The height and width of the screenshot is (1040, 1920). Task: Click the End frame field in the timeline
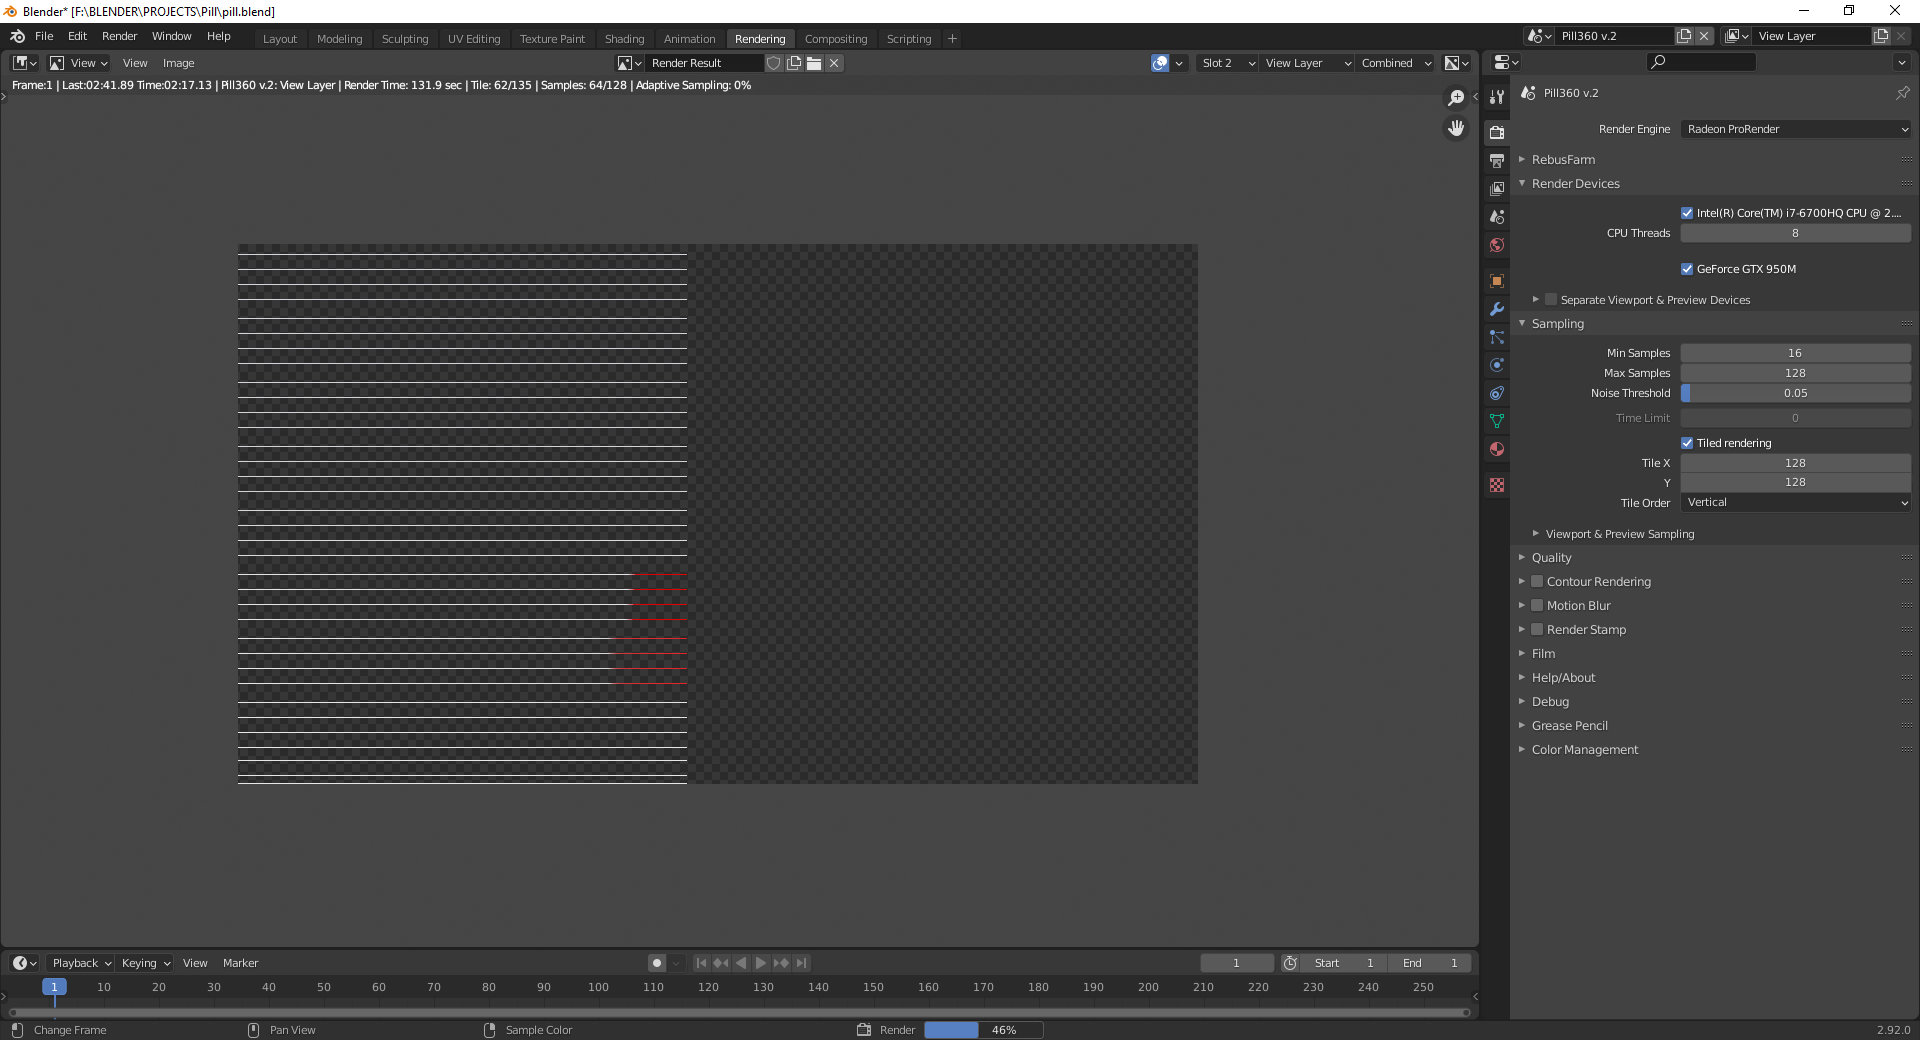(1429, 963)
